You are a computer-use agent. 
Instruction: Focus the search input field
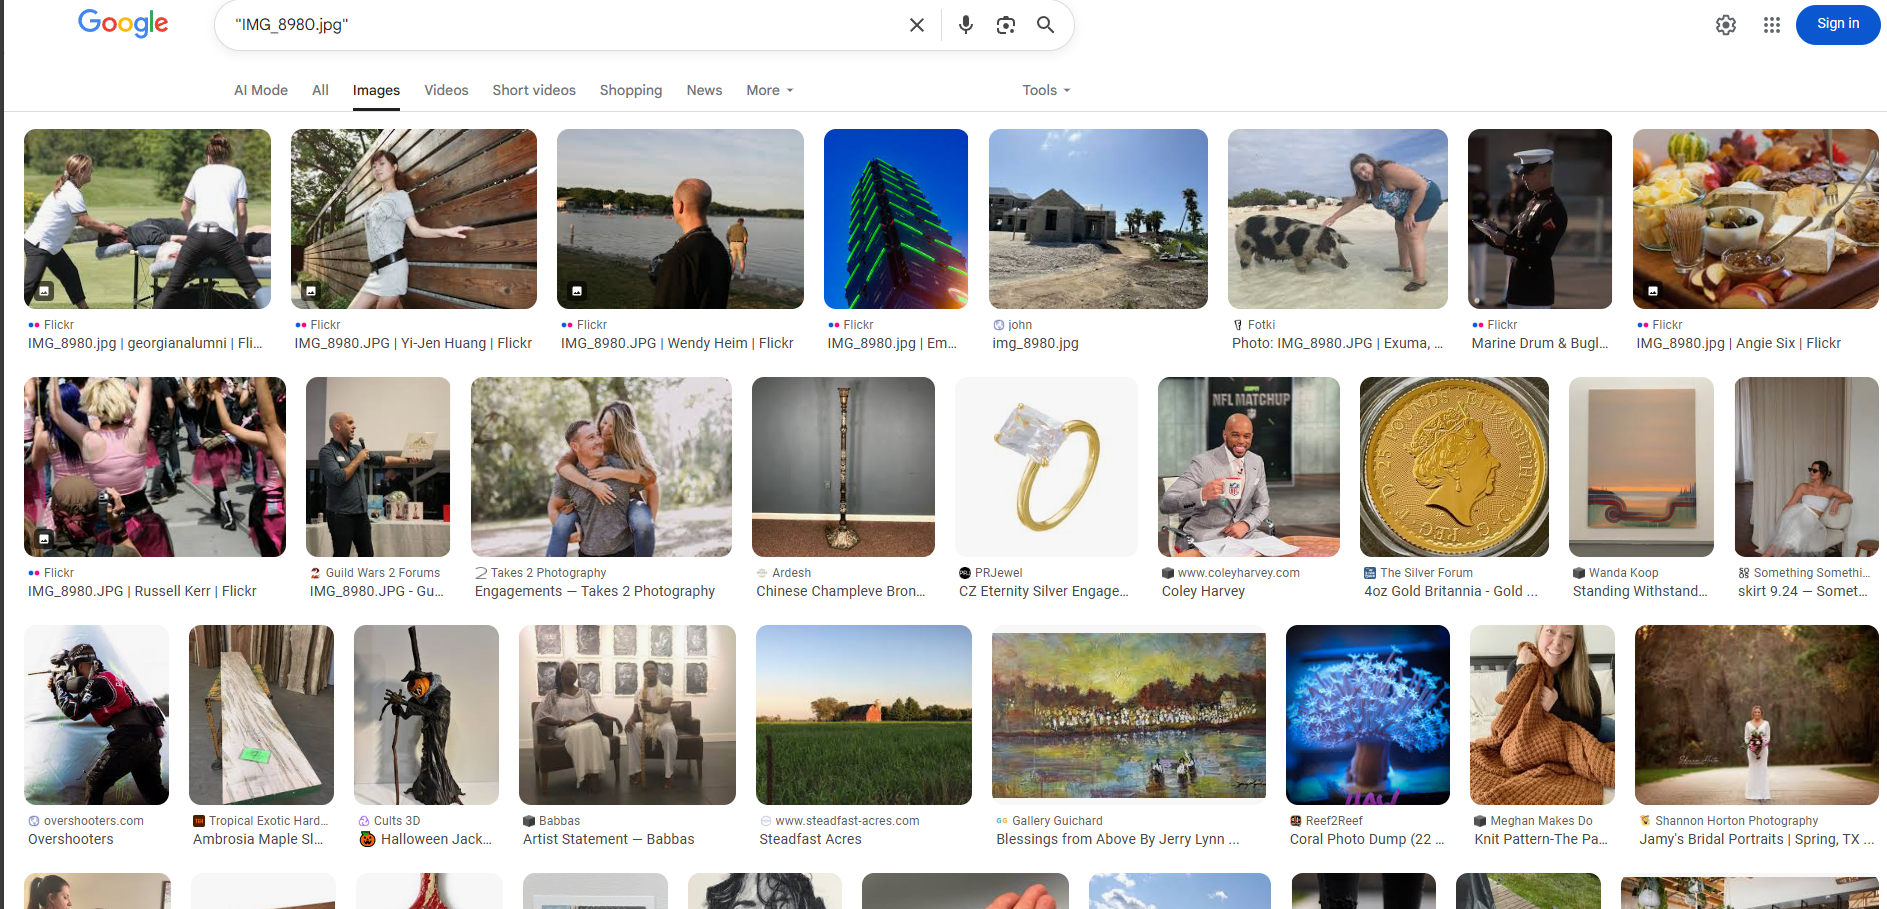(x=565, y=25)
